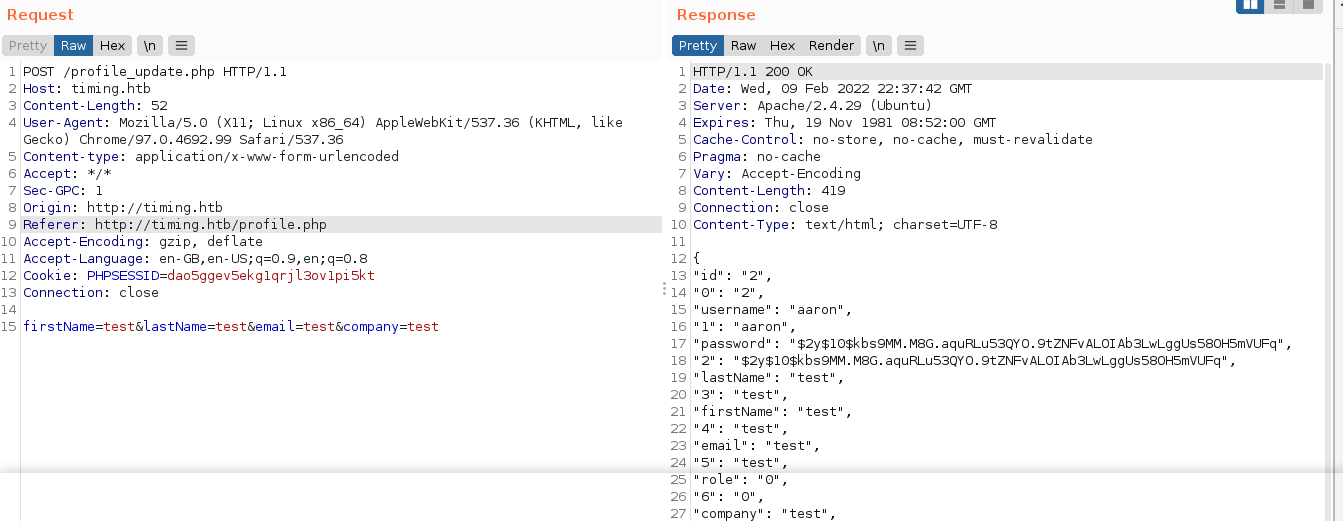This screenshot has height=521, width=1343.
Task: Toggle non-printable \n characters in Response
Action: click(879, 45)
